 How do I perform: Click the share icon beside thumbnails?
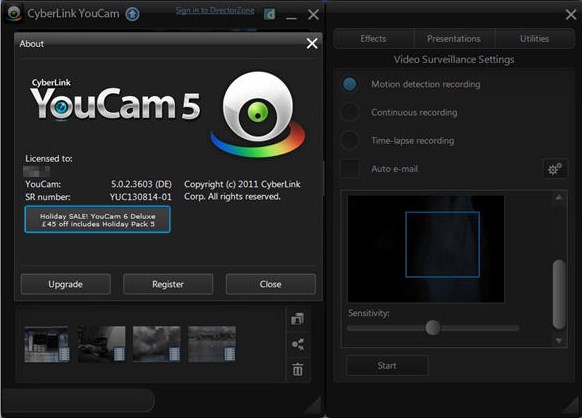pyautogui.click(x=298, y=344)
